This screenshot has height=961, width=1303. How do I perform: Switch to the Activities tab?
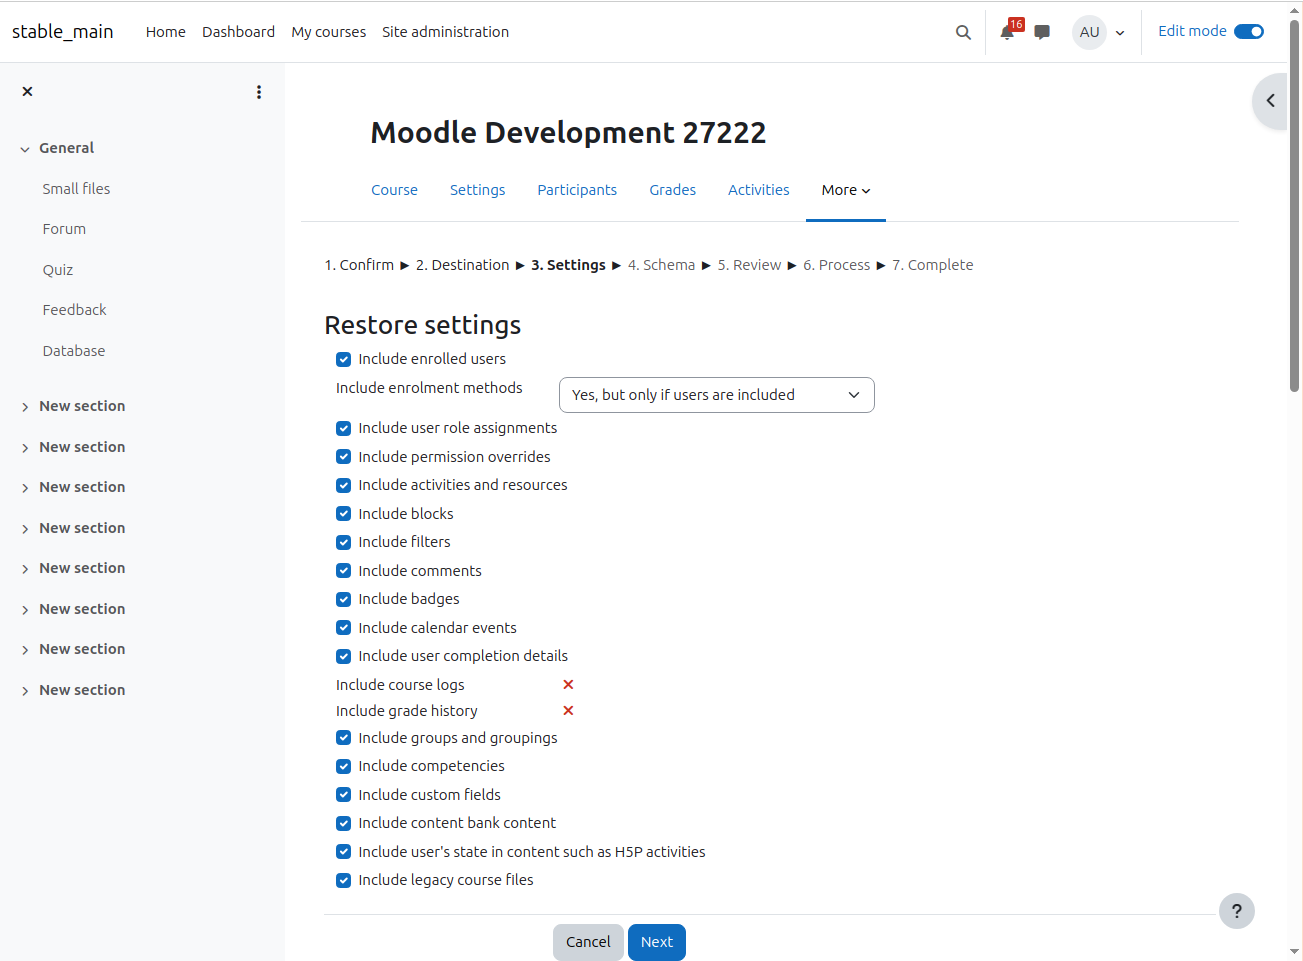(x=758, y=190)
